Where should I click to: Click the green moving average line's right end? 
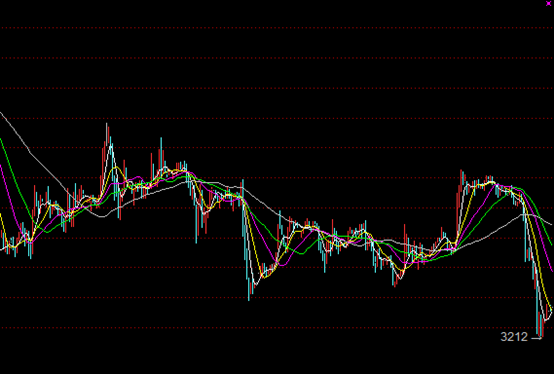[552, 244]
